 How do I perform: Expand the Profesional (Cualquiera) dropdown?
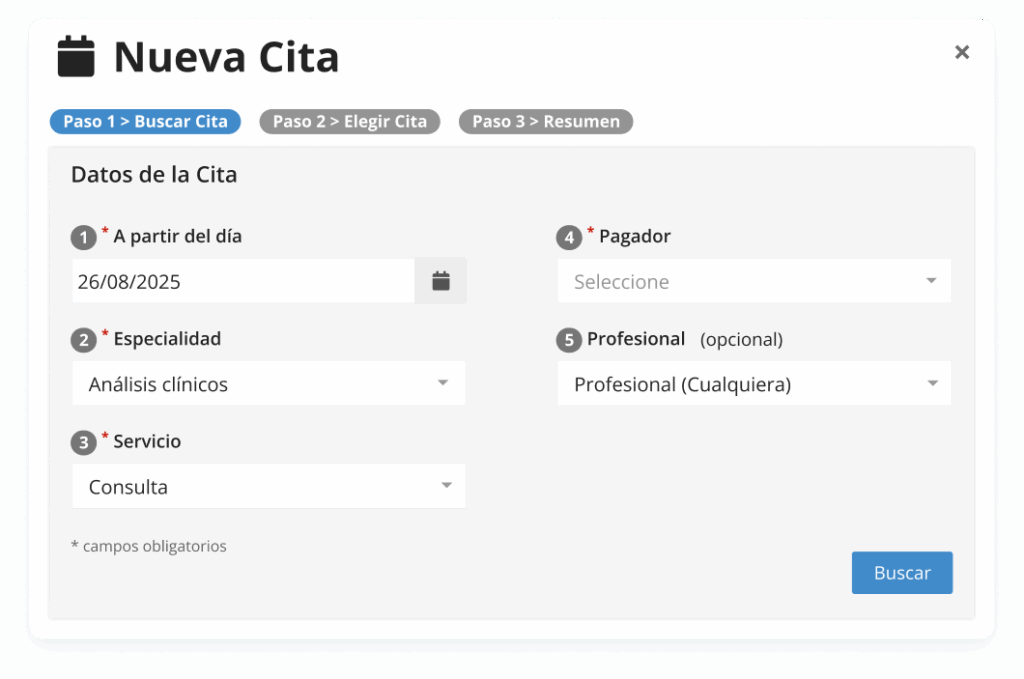tap(753, 384)
